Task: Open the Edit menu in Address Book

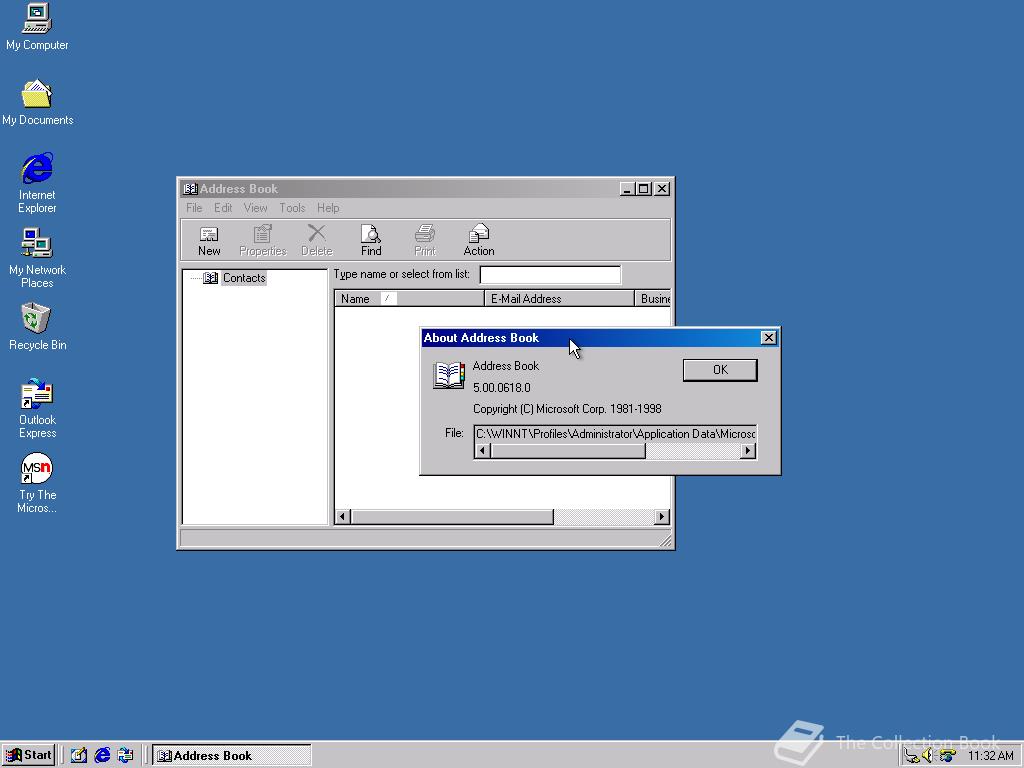Action: [223, 208]
